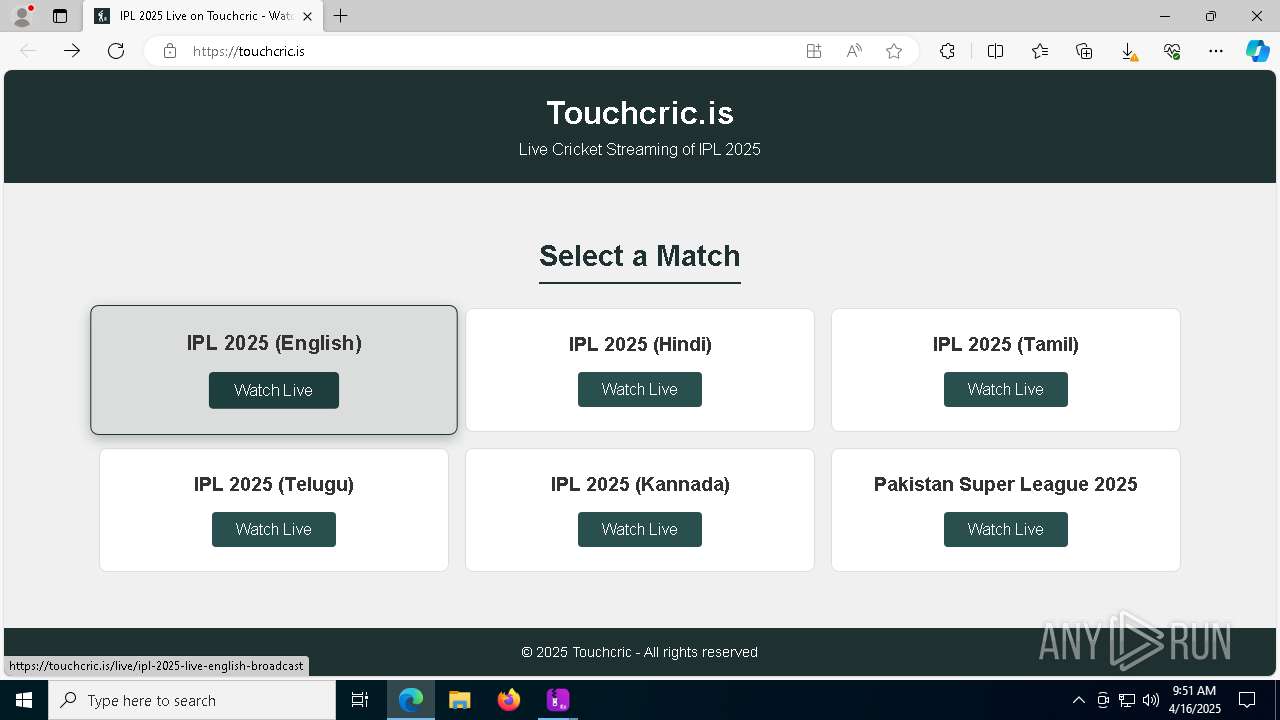Screen dimensions: 1280x720
Task: Click the IPL 2025 (Telugu) card title
Action: click(x=274, y=484)
